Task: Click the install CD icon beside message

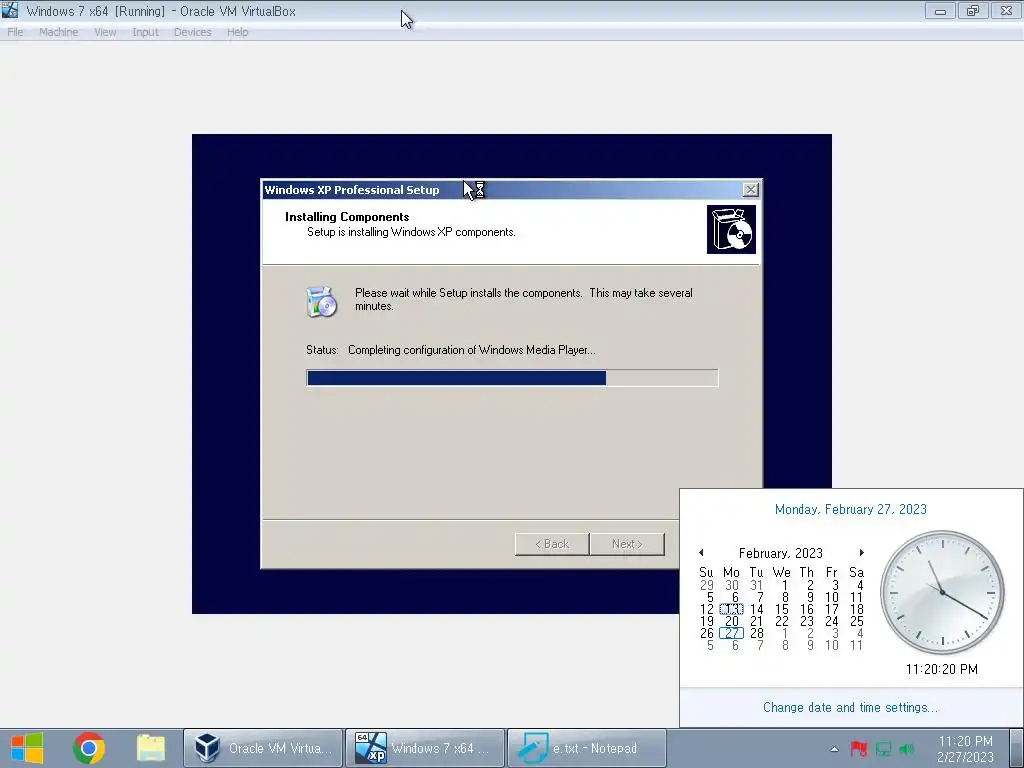Action: pyautogui.click(x=321, y=302)
